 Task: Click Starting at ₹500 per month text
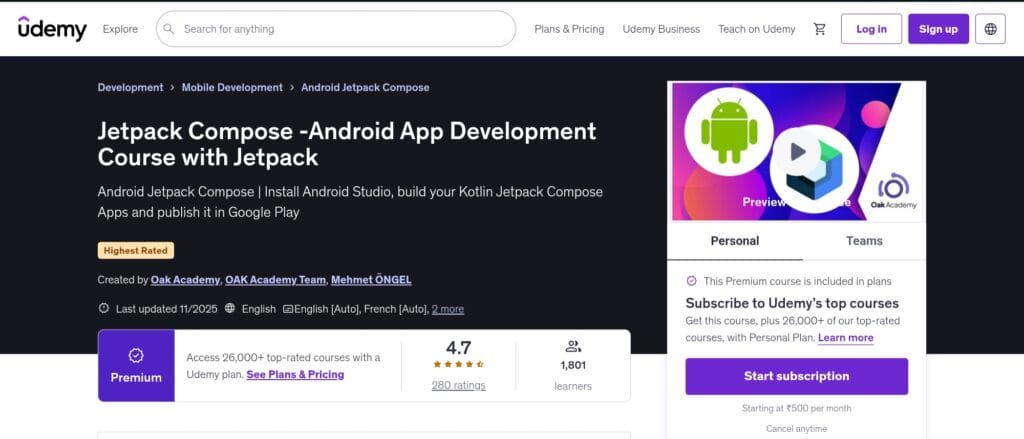pyautogui.click(x=796, y=408)
